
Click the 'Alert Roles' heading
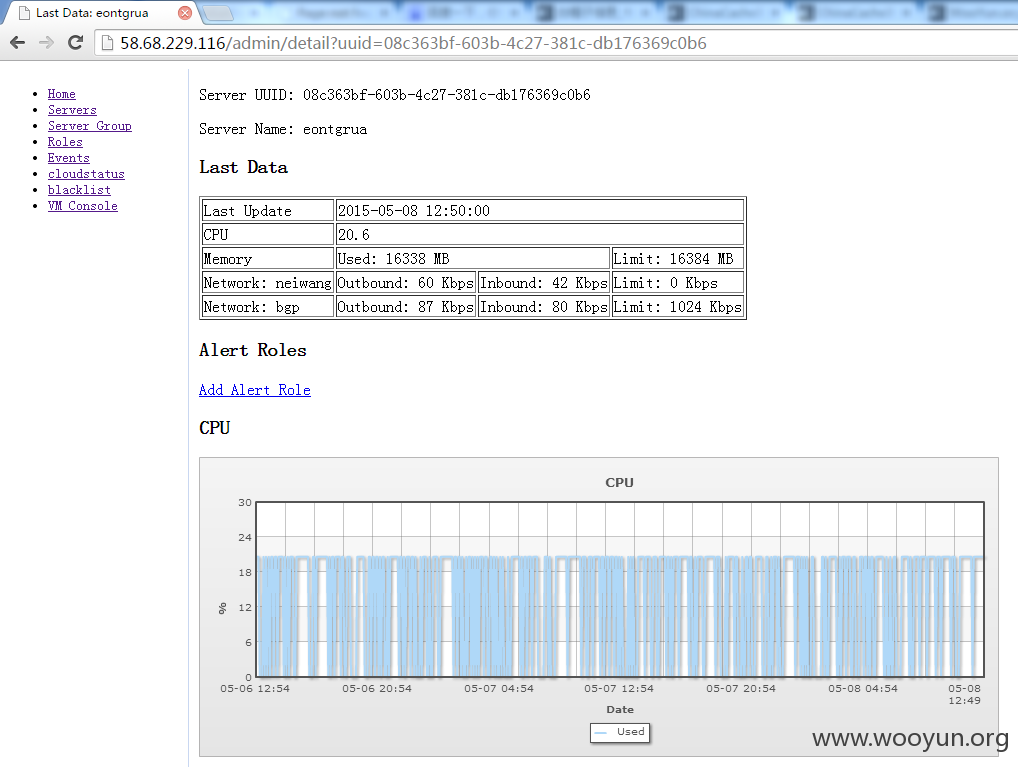(x=253, y=350)
